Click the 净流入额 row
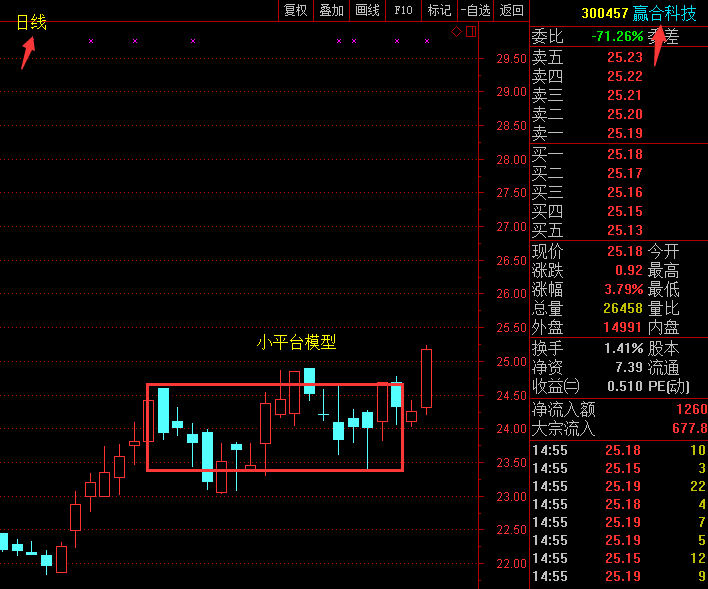Image resolution: width=708 pixels, height=589 pixels. tap(619, 409)
